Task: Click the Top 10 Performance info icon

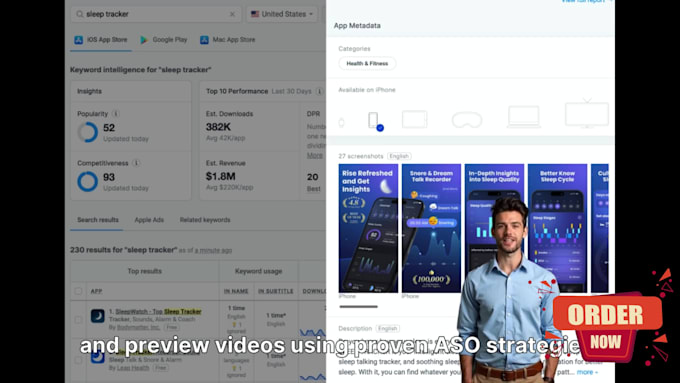Action: [319, 92]
